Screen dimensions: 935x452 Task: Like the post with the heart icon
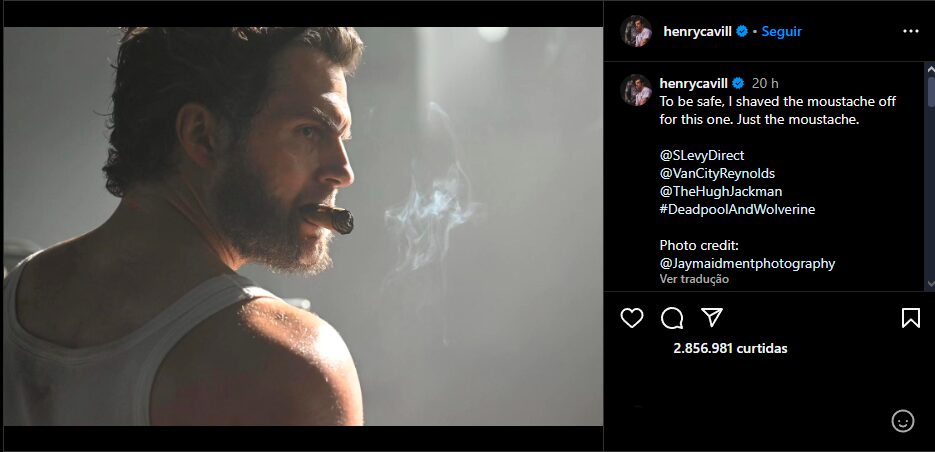click(632, 318)
